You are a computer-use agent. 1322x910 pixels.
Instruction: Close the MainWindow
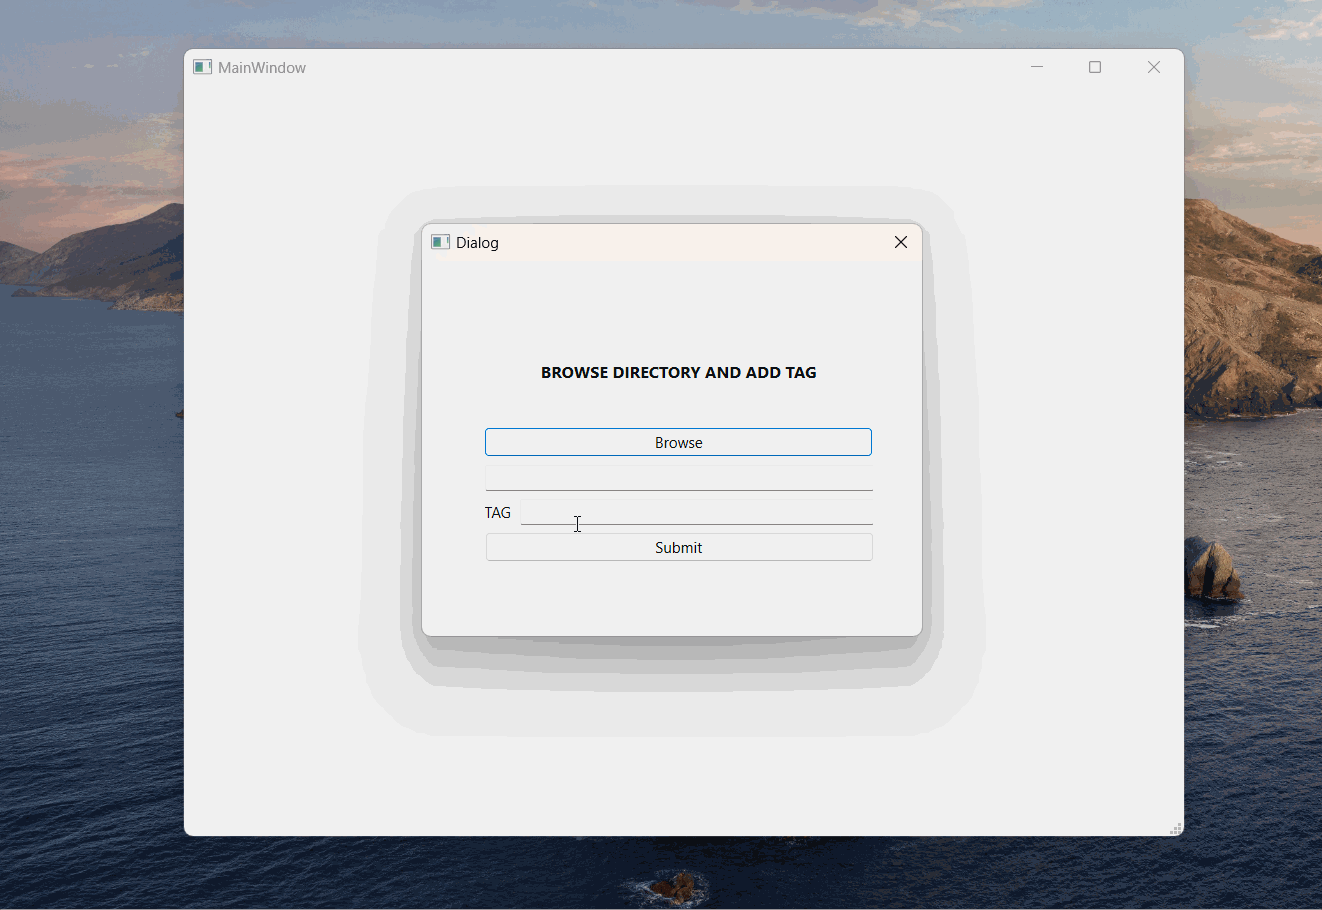point(1154,67)
